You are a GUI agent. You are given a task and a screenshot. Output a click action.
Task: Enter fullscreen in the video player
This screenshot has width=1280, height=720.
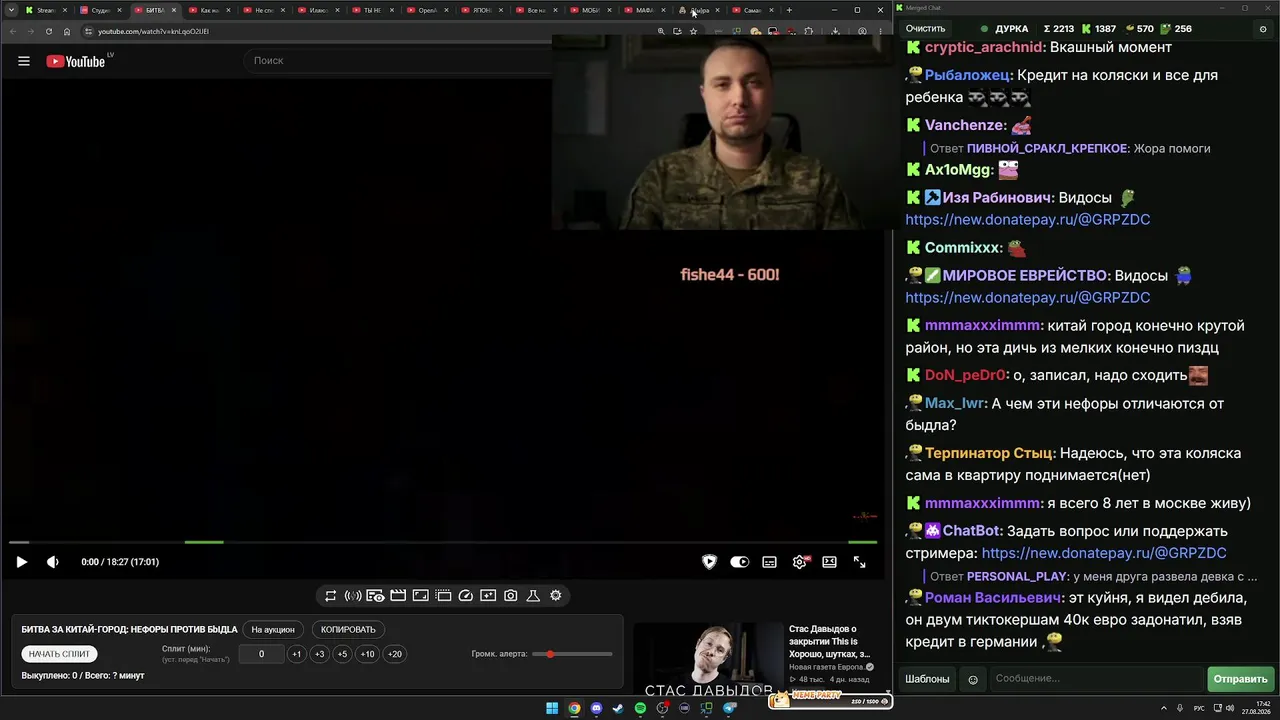pyautogui.click(x=859, y=562)
